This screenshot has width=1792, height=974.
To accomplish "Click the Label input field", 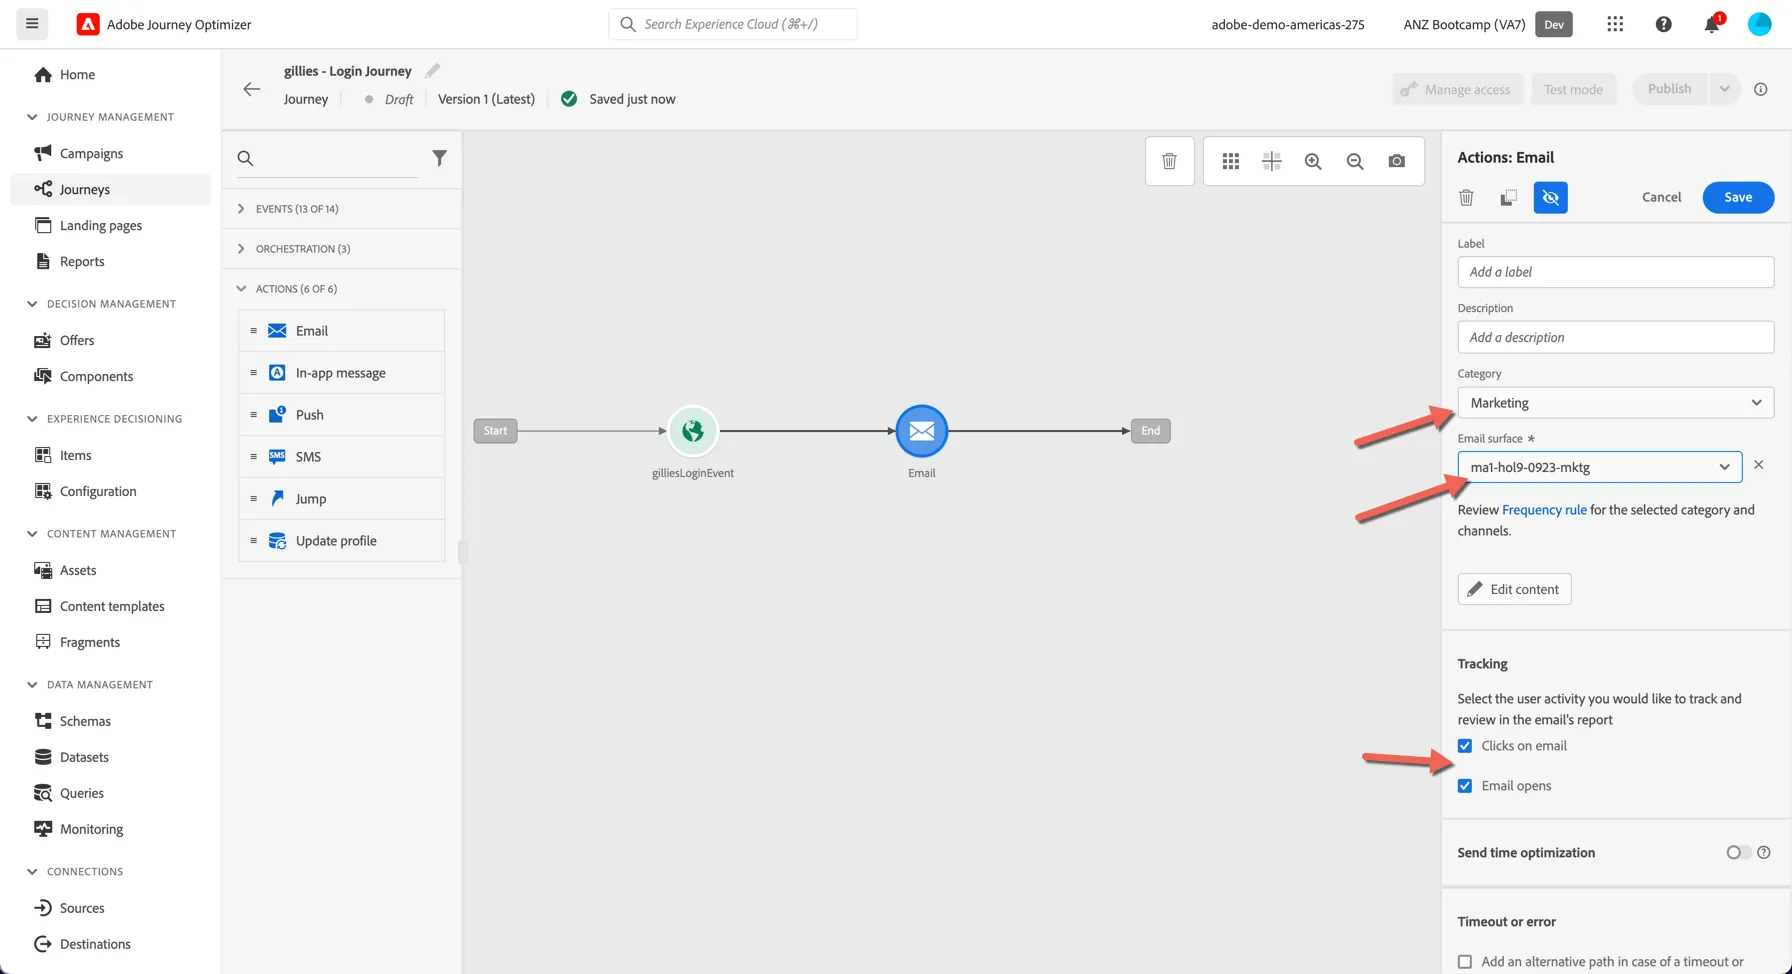I will (x=1615, y=272).
